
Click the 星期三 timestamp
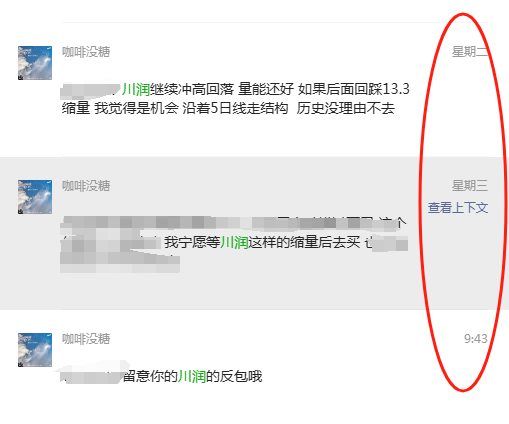(470, 186)
